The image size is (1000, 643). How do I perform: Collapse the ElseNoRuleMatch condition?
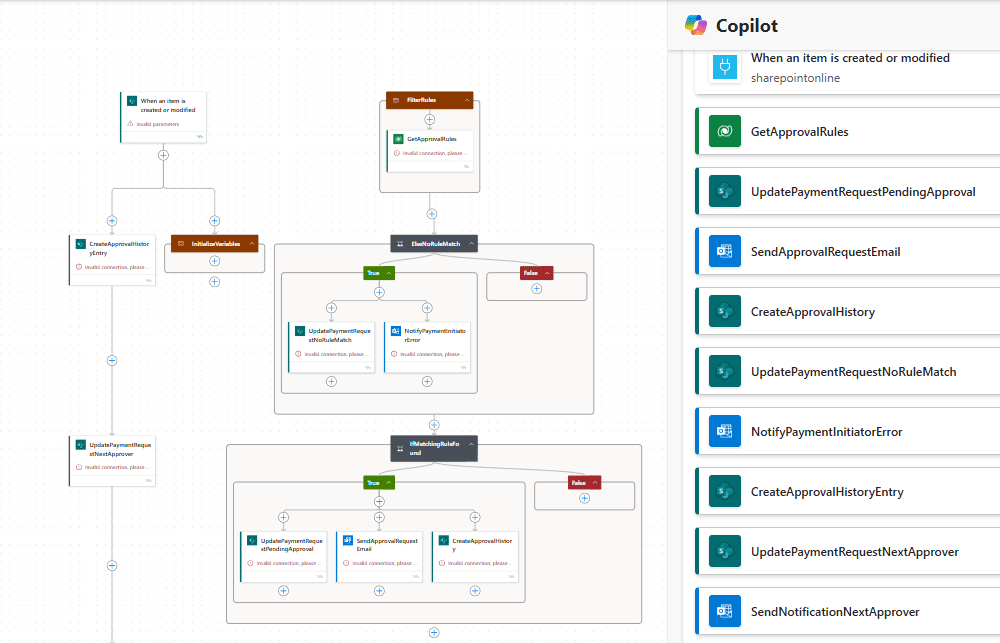pyautogui.click(x=471, y=243)
